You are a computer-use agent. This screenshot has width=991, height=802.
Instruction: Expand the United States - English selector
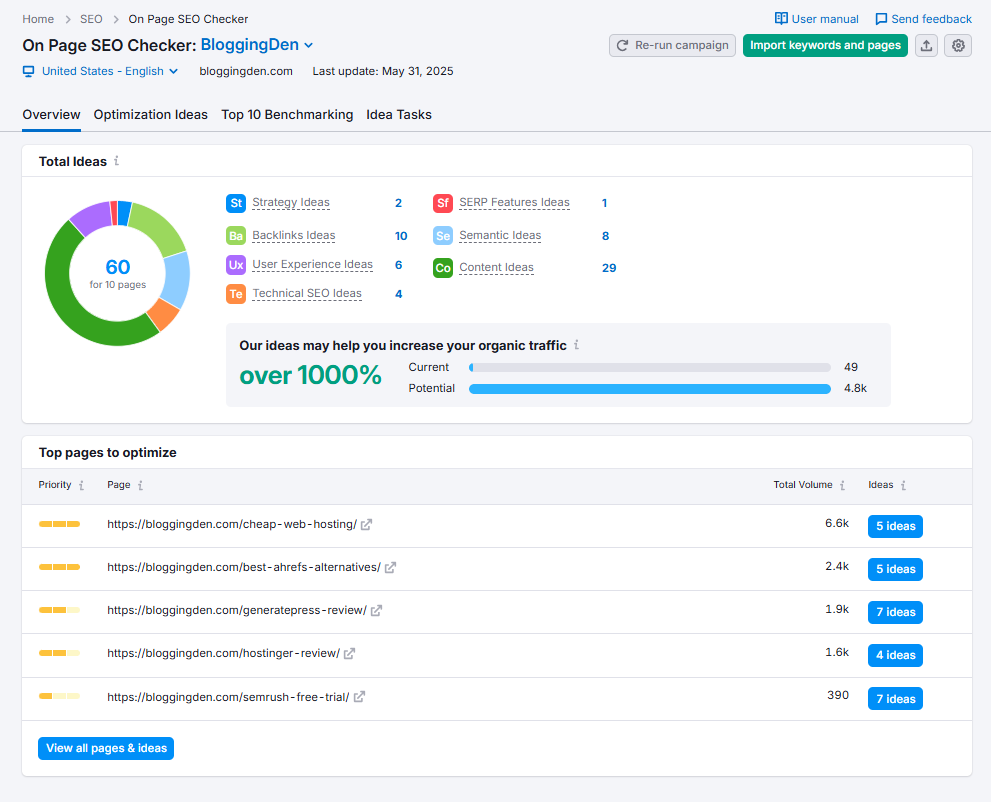pyautogui.click(x=100, y=71)
